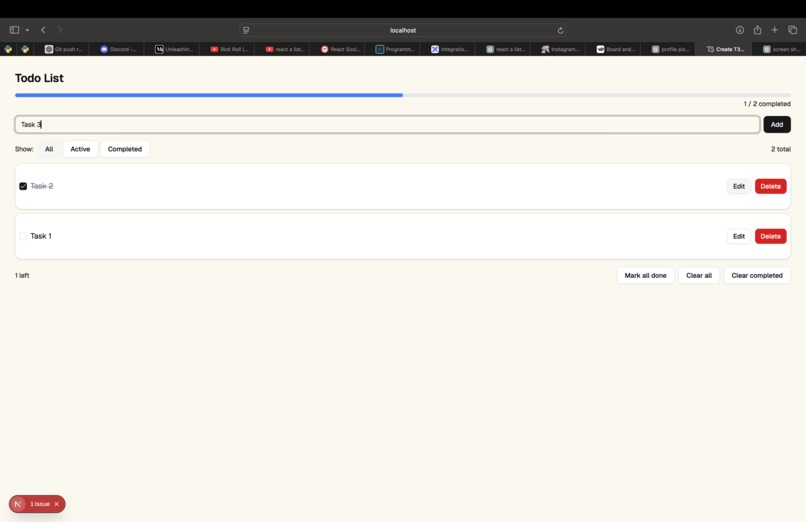Switch to the screen sh... tab
The height and width of the screenshot is (522, 806).
[x=781, y=49]
